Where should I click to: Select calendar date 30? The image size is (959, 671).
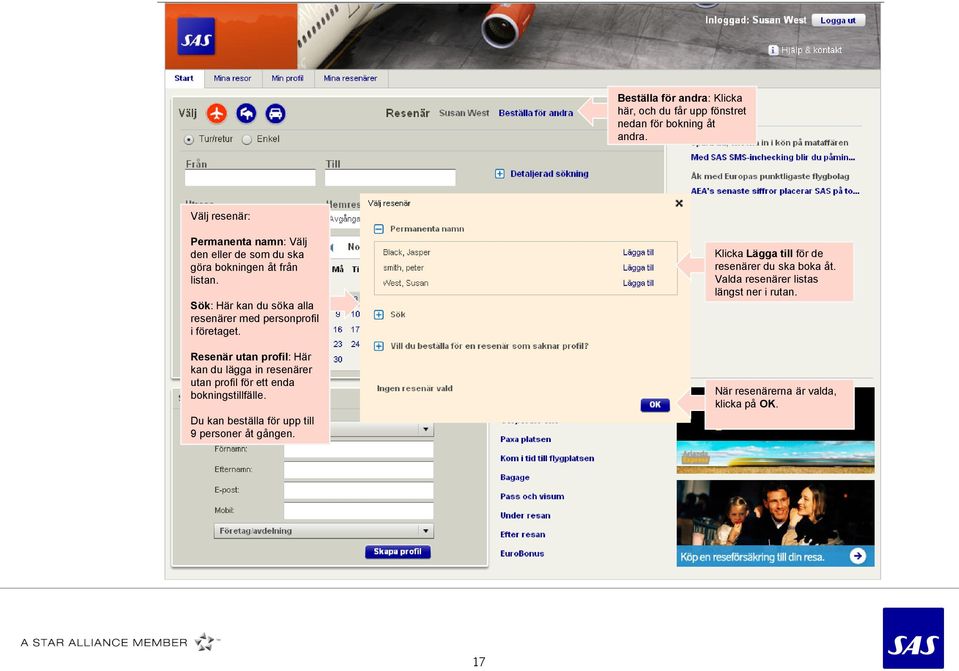tap(338, 360)
